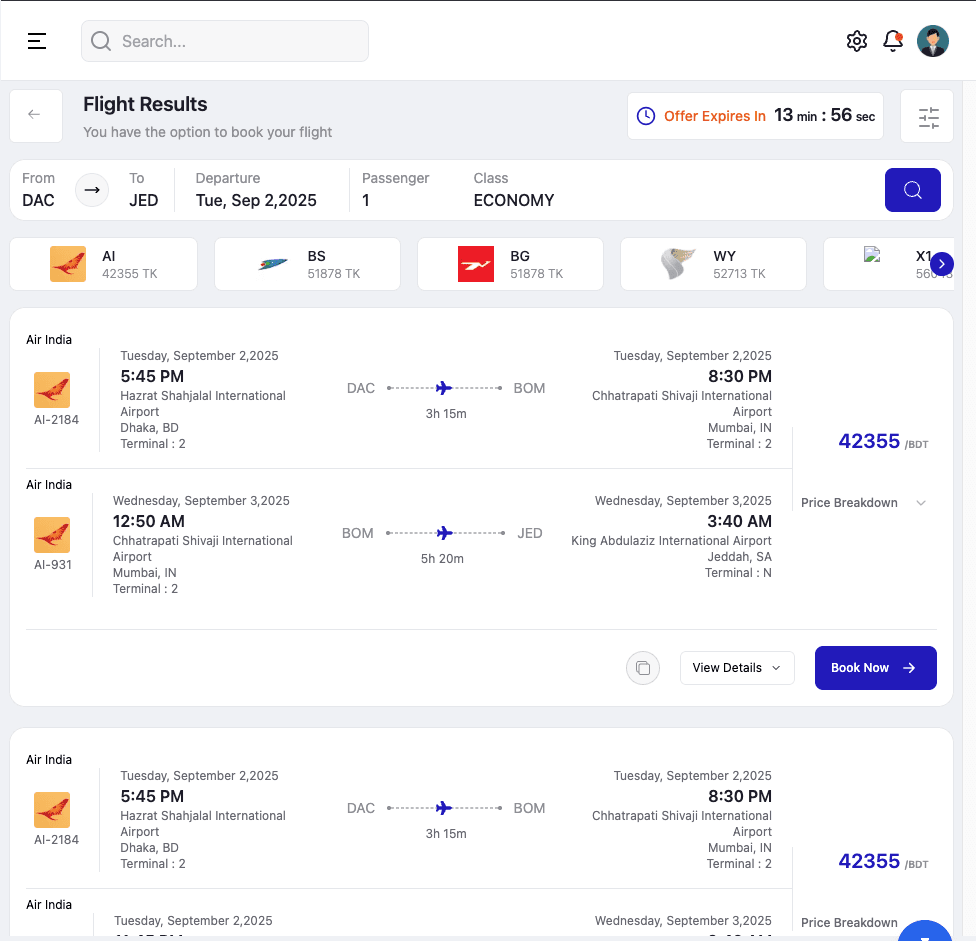Filter by AI airline 42355 TK
Viewport: 976px width, 941px height.
coord(103,264)
